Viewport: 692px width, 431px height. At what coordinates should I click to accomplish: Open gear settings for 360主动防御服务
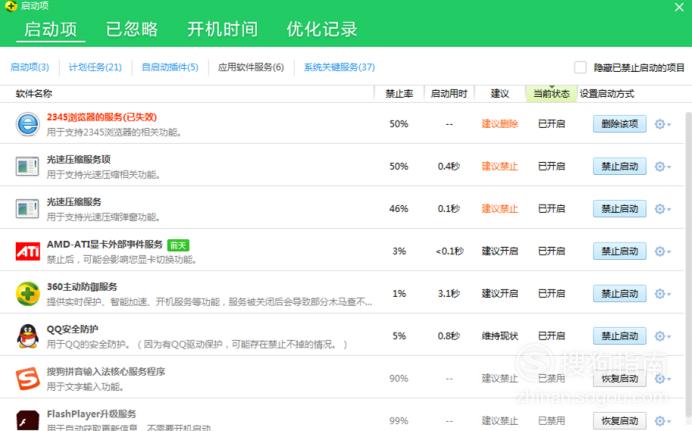point(662,294)
